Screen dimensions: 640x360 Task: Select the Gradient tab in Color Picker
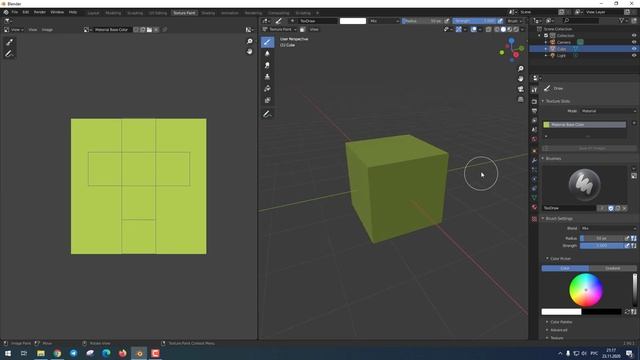coord(613,268)
